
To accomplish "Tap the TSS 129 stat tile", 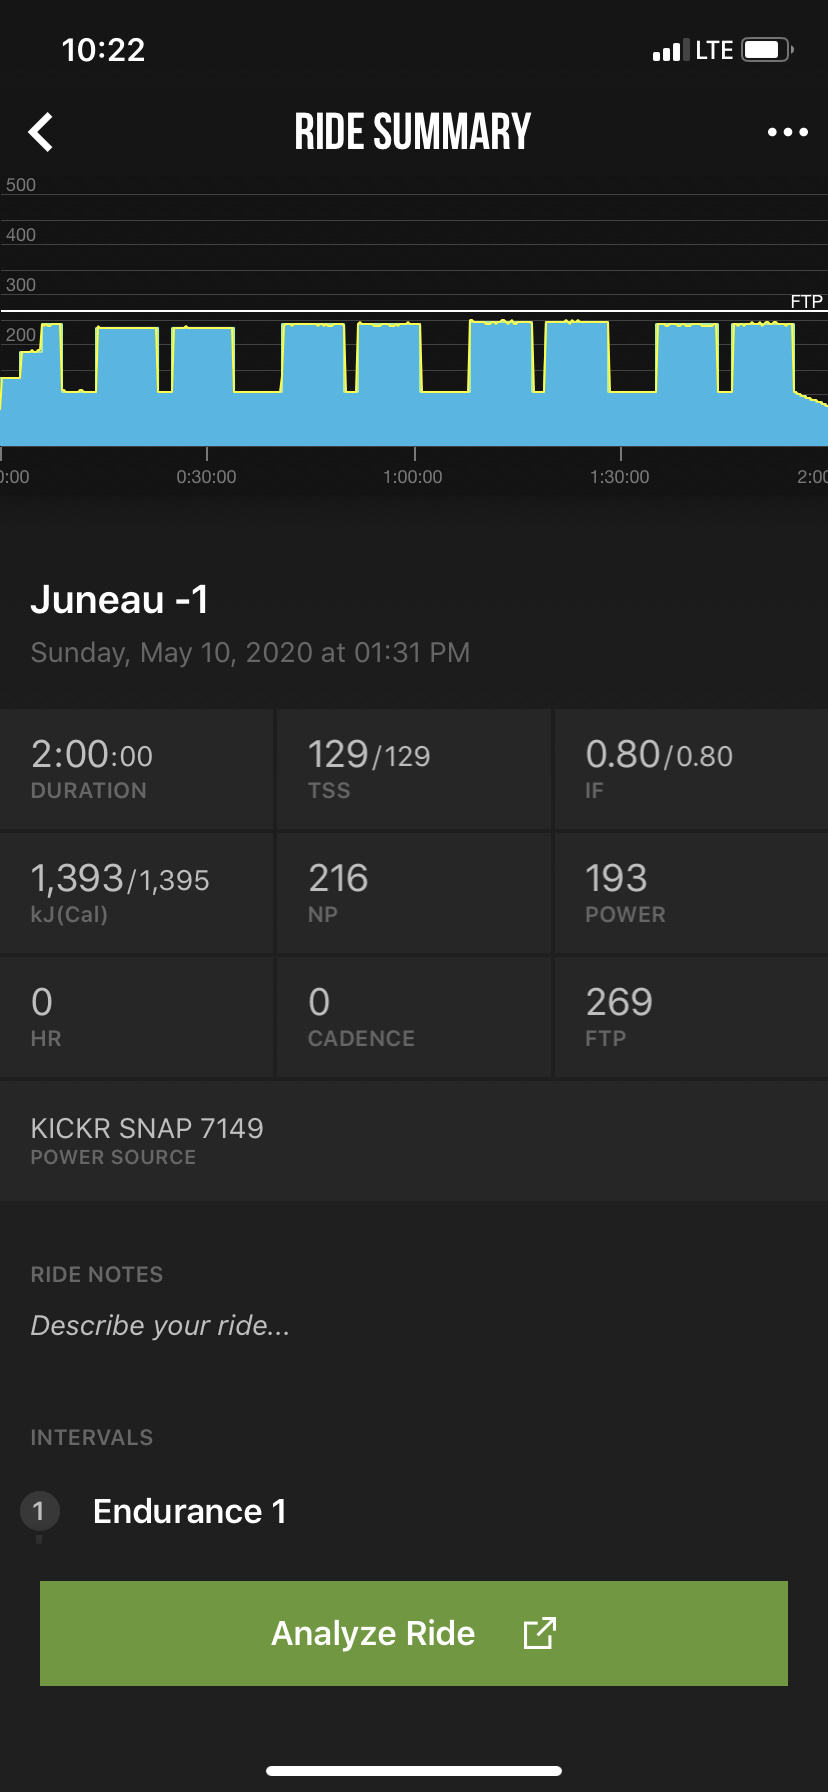I will (x=413, y=769).
